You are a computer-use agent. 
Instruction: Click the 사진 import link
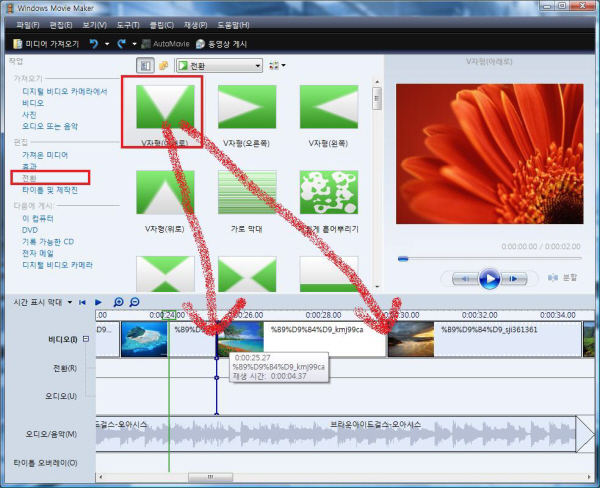29,114
